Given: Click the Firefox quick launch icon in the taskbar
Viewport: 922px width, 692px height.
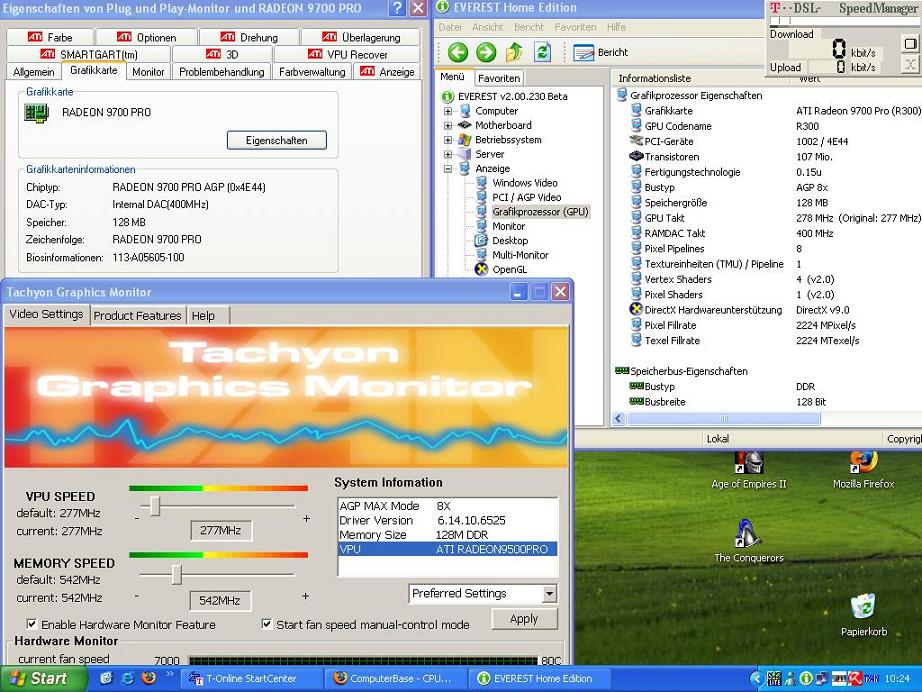Looking at the screenshot, I should [x=149, y=678].
